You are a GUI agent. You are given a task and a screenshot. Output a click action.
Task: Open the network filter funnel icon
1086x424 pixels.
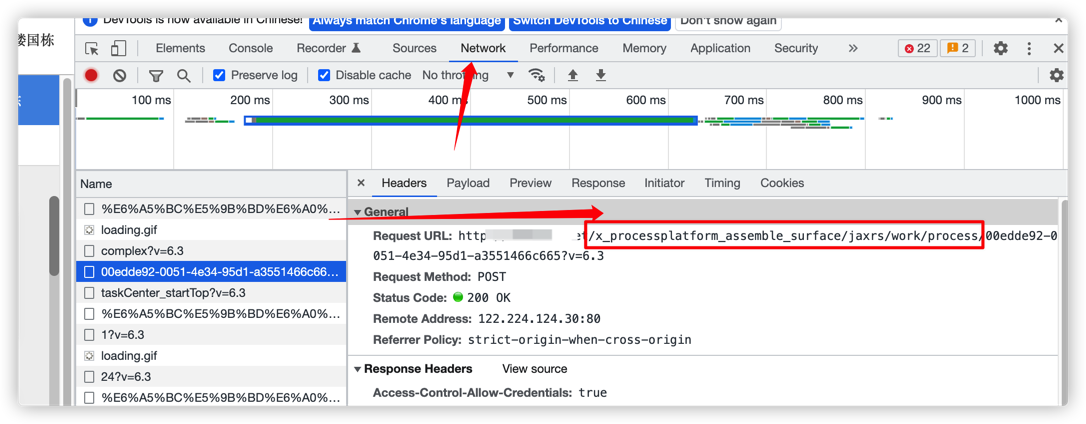coord(157,76)
